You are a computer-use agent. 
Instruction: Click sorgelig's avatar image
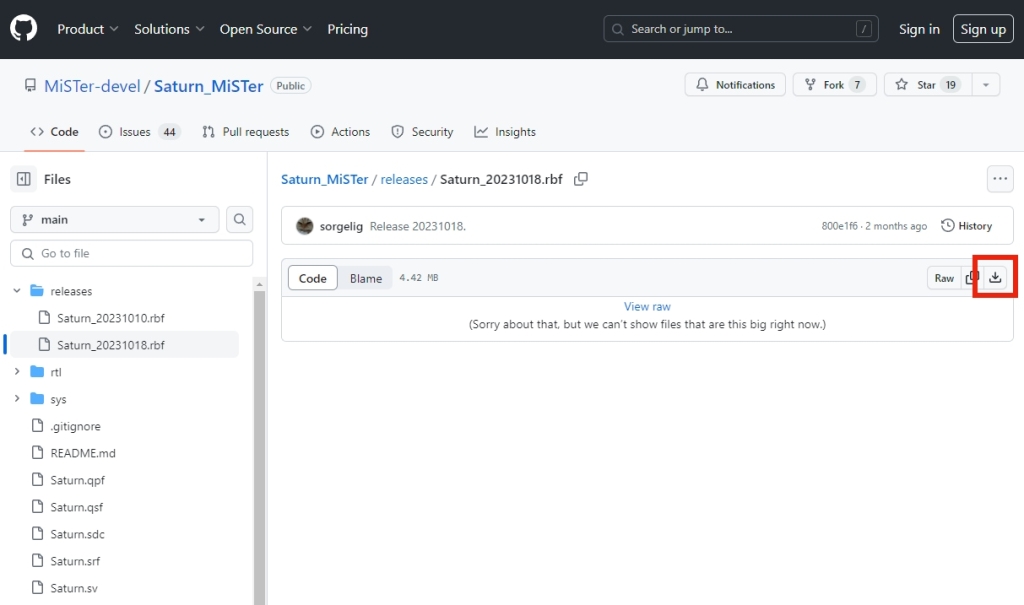point(305,226)
